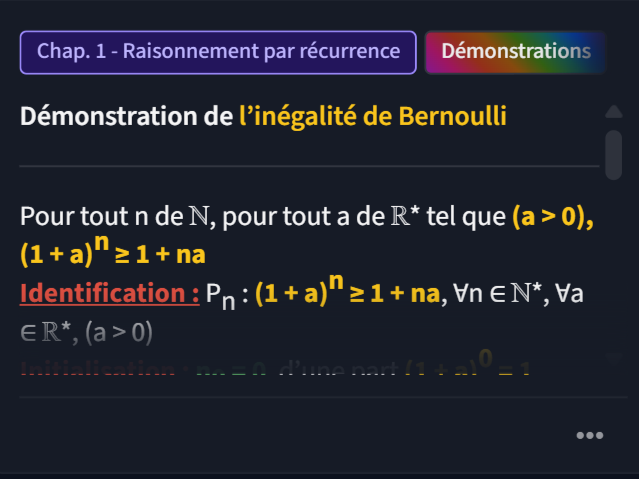Click the scrollbar thumb of the demonstration panel
The image size is (639, 479).
point(613,150)
